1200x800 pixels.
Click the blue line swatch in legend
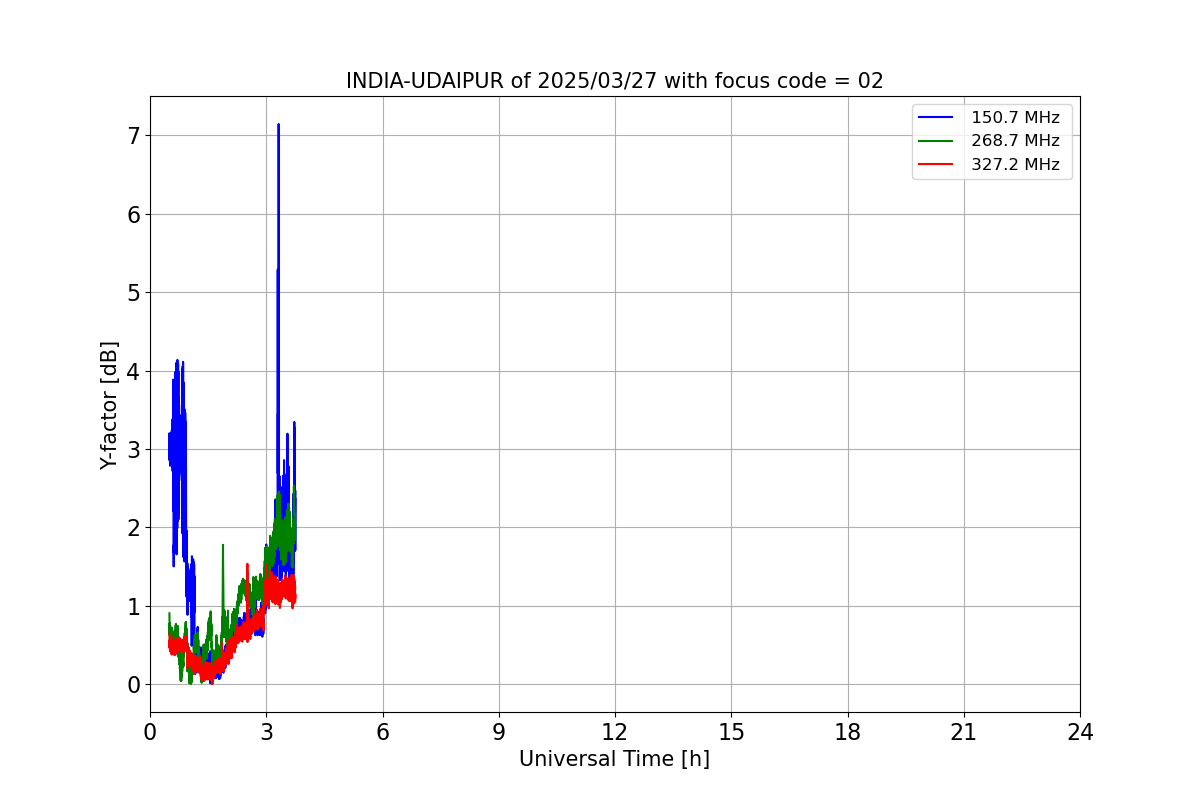pos(936,117)
